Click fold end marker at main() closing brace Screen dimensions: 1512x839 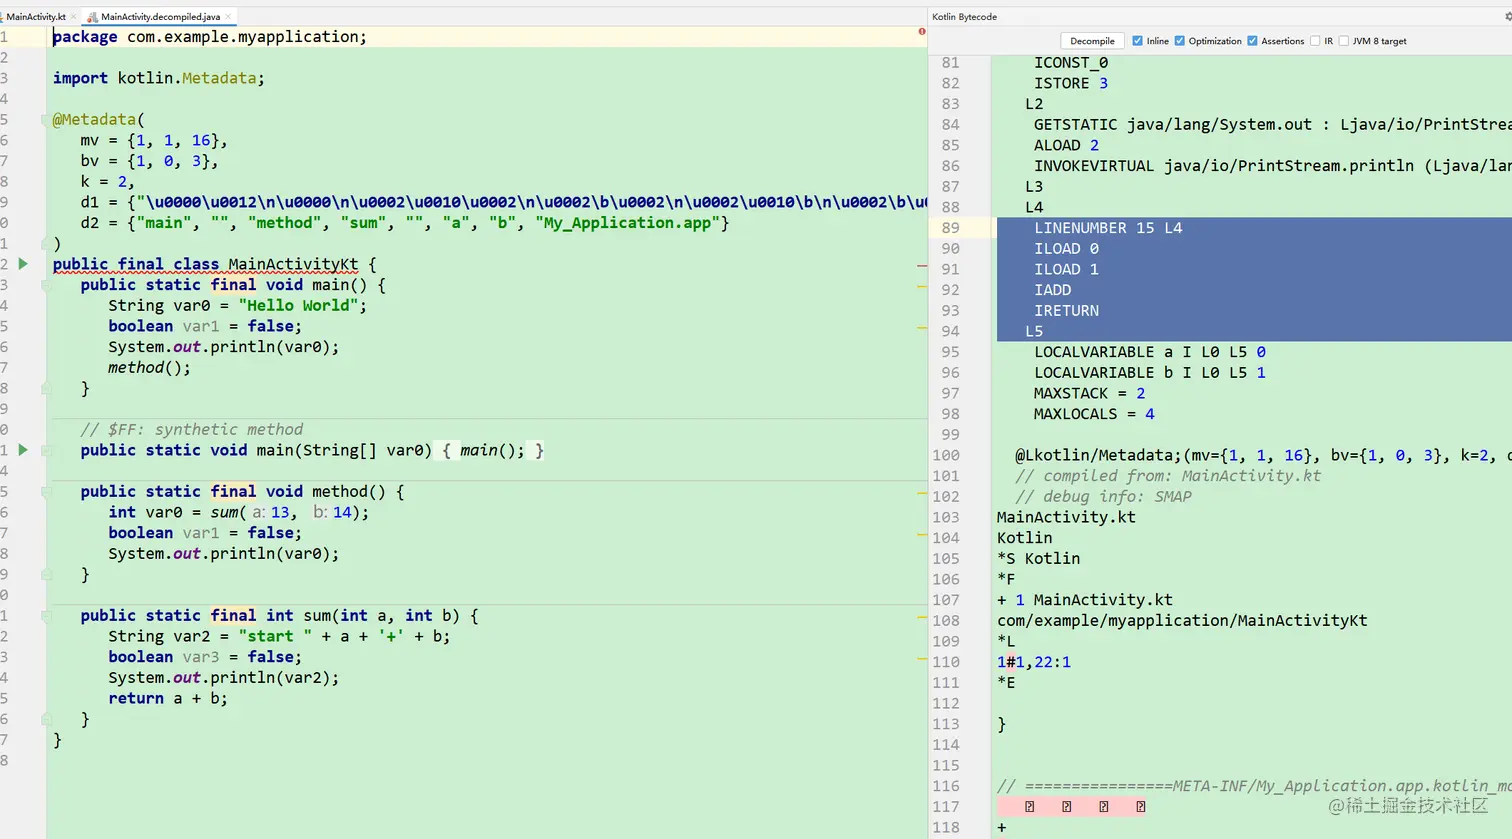46,388
